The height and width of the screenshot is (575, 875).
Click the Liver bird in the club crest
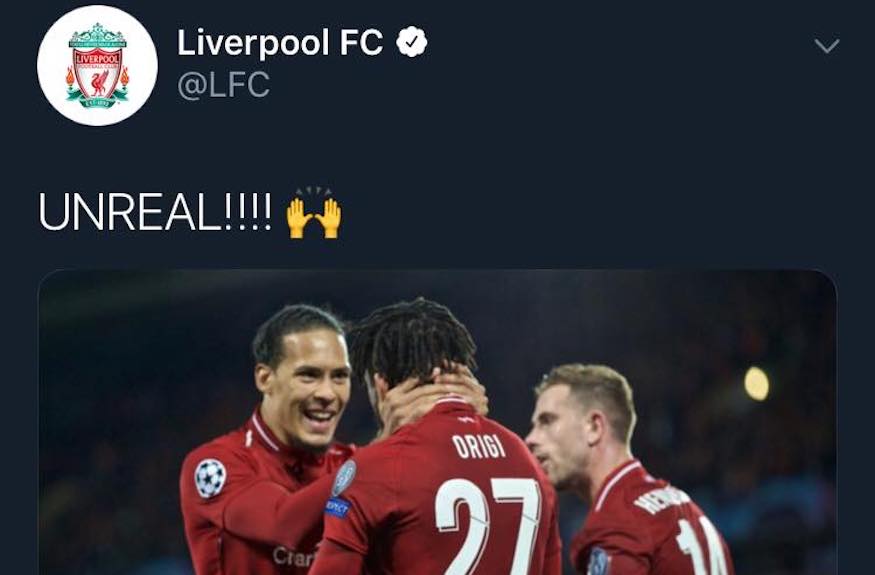pyautogui.click(x=99, y=84)
